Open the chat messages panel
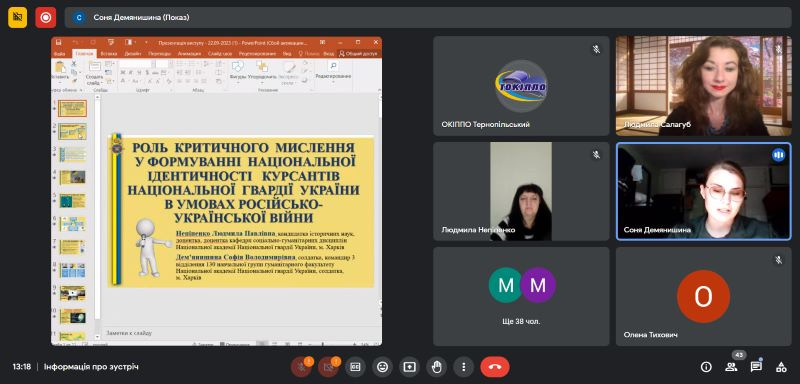Viewport: 800px width, 384px height. 756,367
